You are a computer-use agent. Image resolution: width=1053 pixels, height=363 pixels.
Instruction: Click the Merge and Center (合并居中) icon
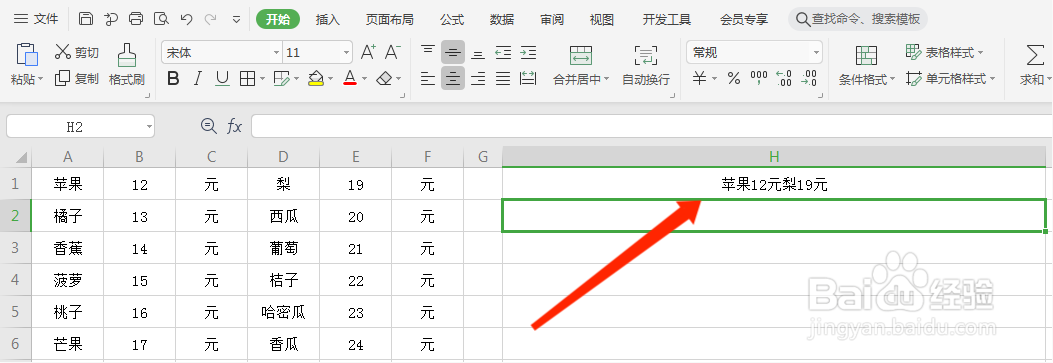(580, 55)
